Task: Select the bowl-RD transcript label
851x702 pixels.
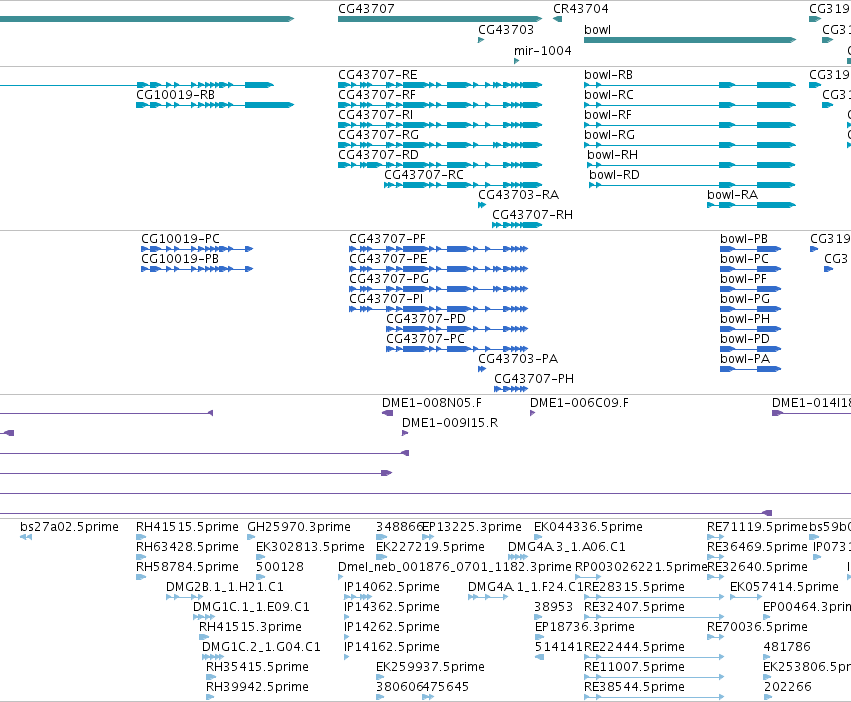Action: pos(614,175)
